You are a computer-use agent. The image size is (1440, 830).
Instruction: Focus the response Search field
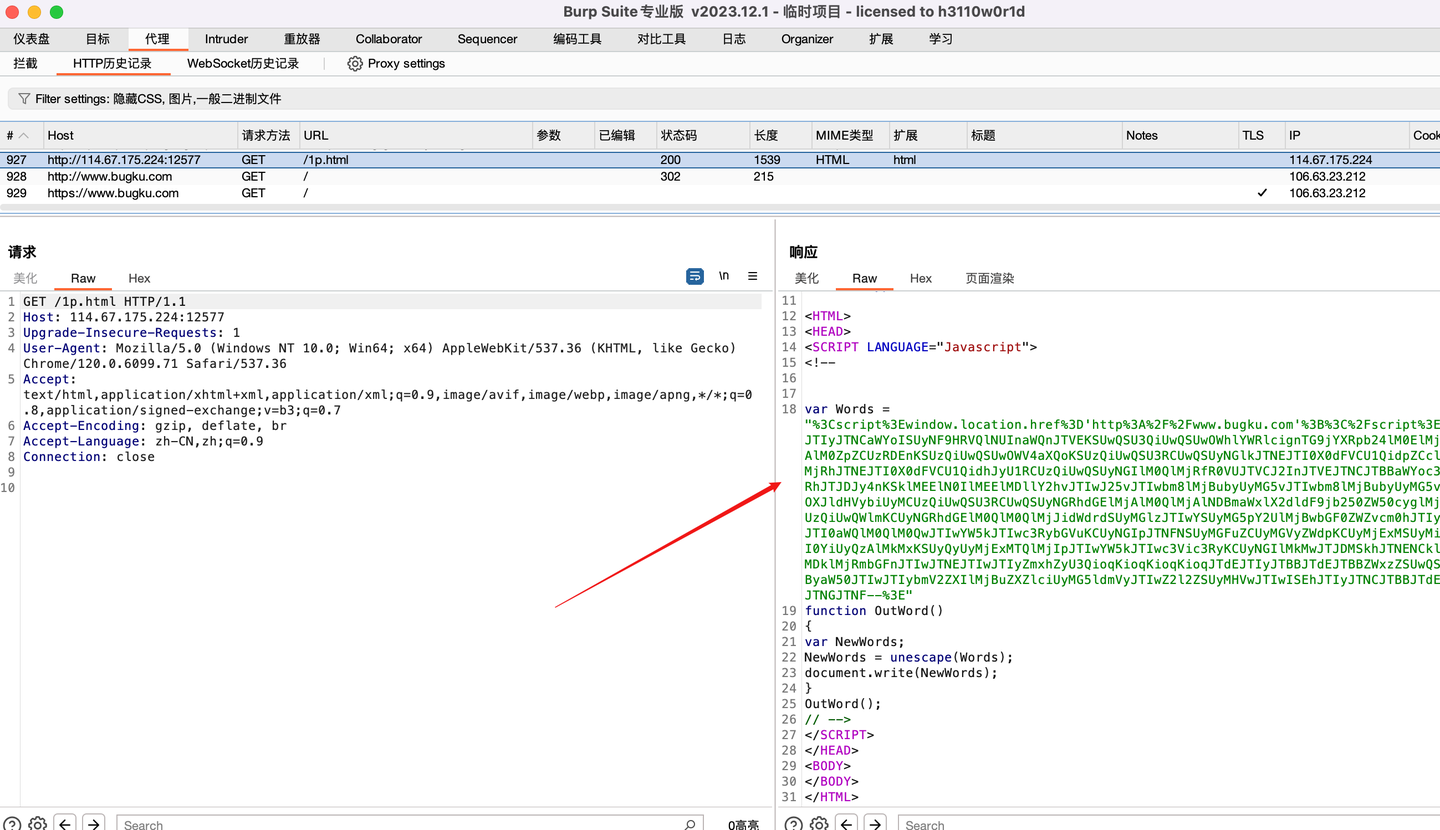(x=1168, y=824)
